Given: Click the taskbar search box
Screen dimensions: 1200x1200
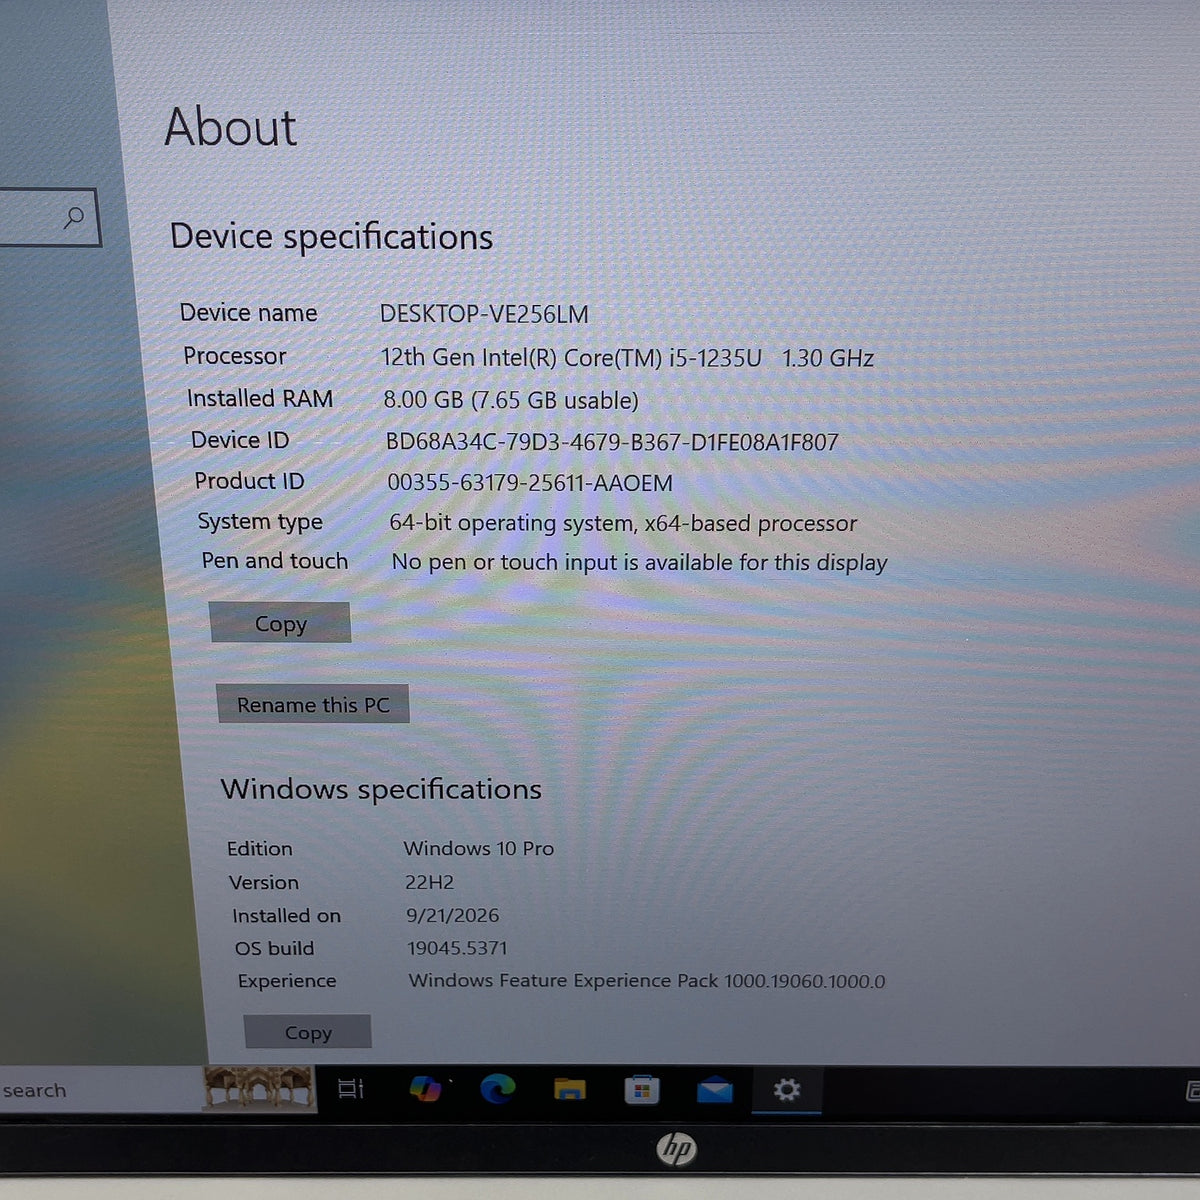Looking at the screenshot, I should pyautogui.click(x=100, y=1089).
